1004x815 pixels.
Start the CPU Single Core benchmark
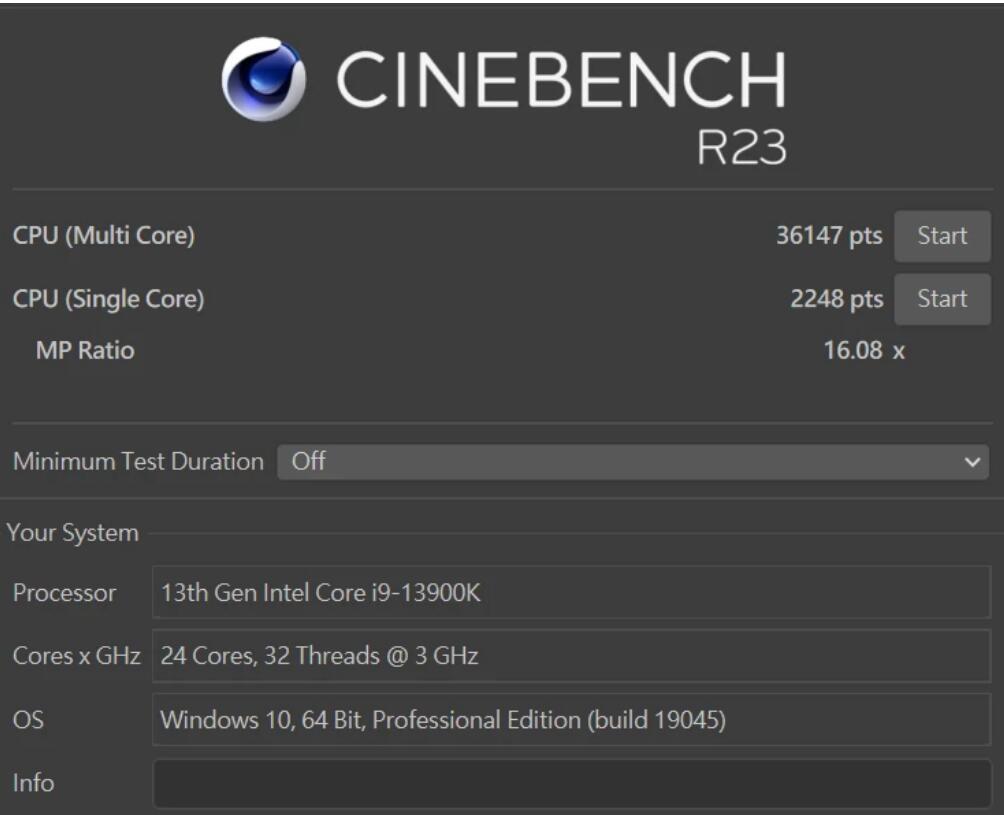pos(942,298)
